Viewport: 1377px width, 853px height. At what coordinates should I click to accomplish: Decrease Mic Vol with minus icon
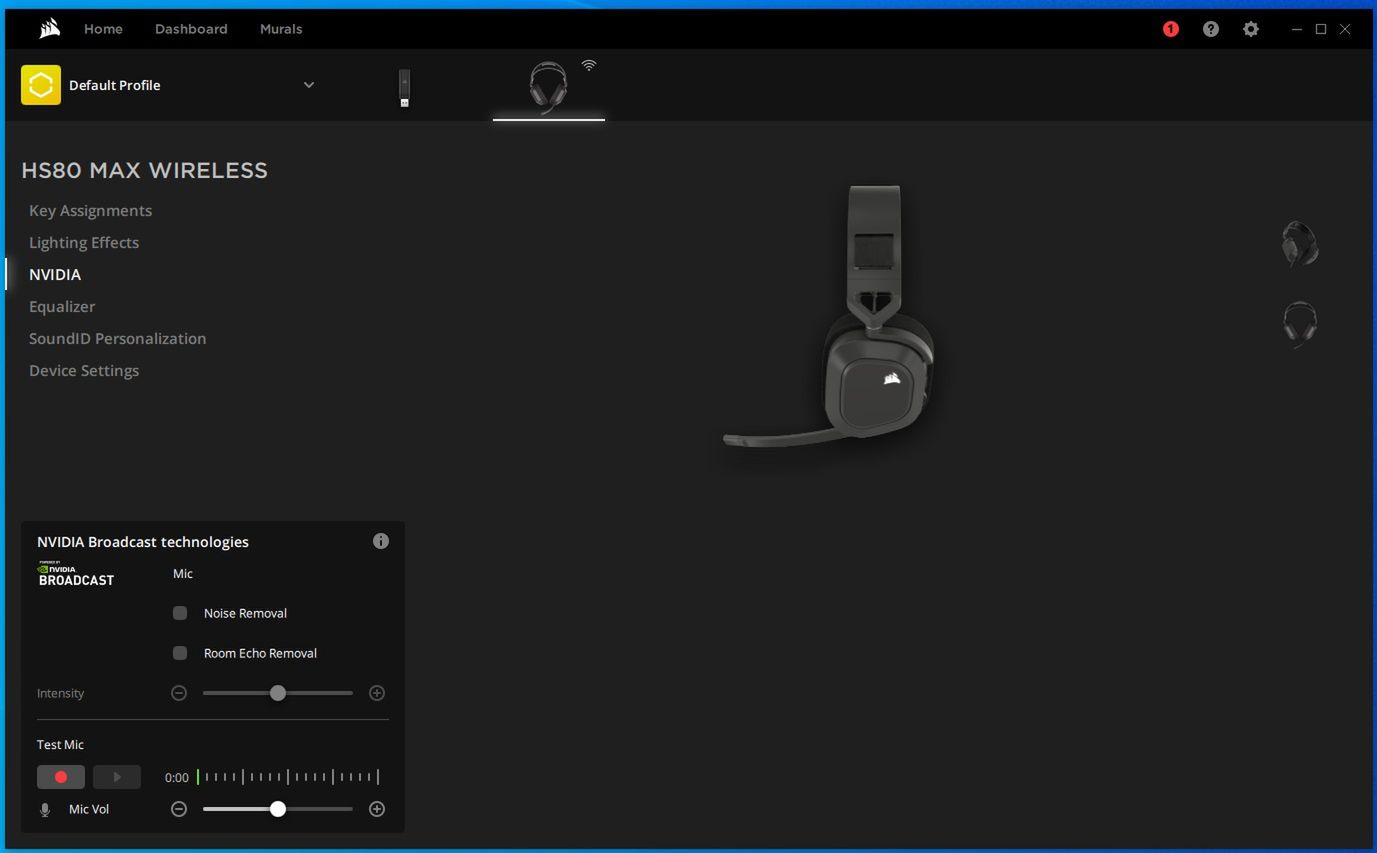(179, 809)
